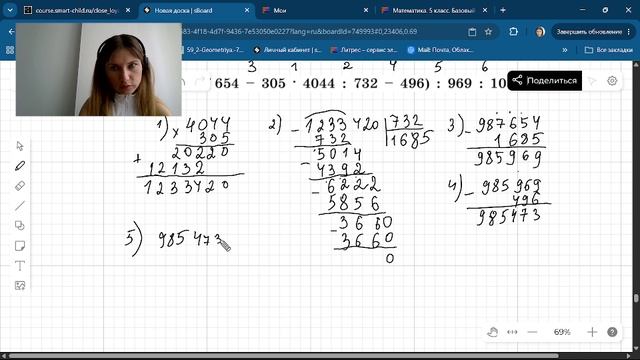Select the insert image tool
The height and width of the screenshot is (360, 640).
tap(20, 285)
